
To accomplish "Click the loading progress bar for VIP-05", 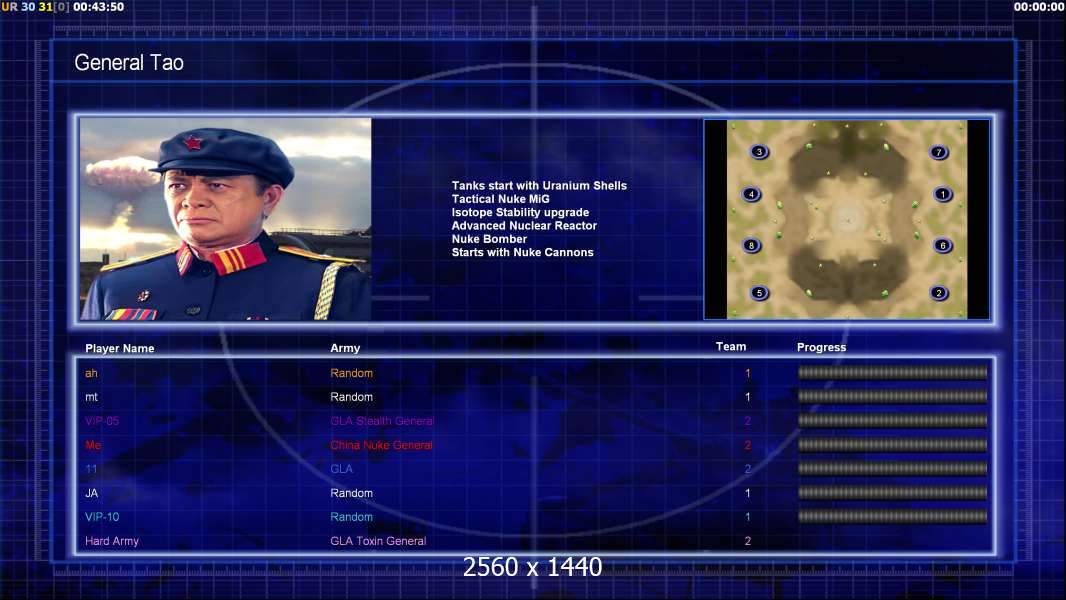I will point(893,421).
